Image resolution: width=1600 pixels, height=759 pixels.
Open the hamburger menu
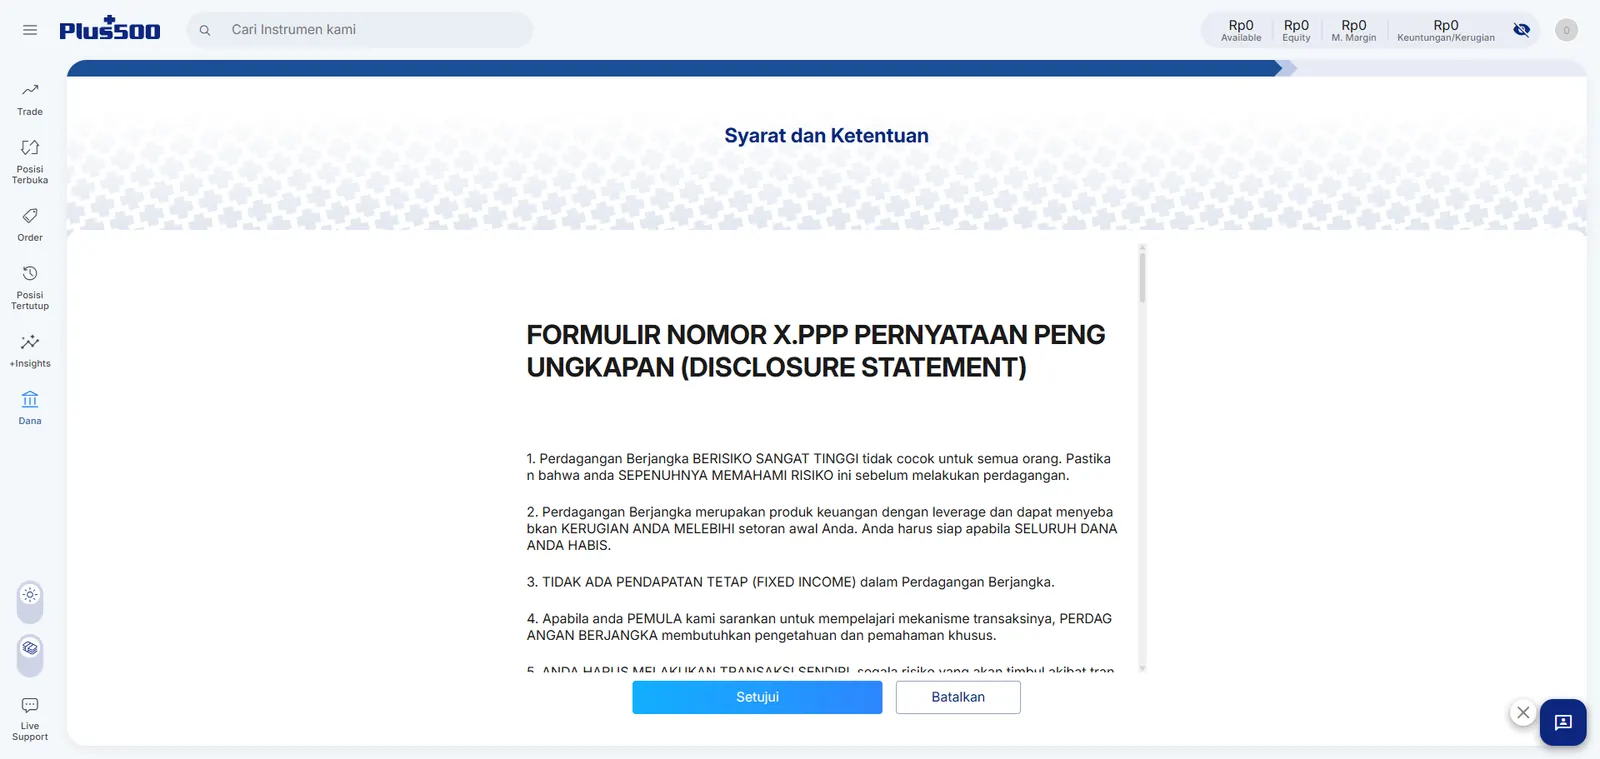click(30, 30)
